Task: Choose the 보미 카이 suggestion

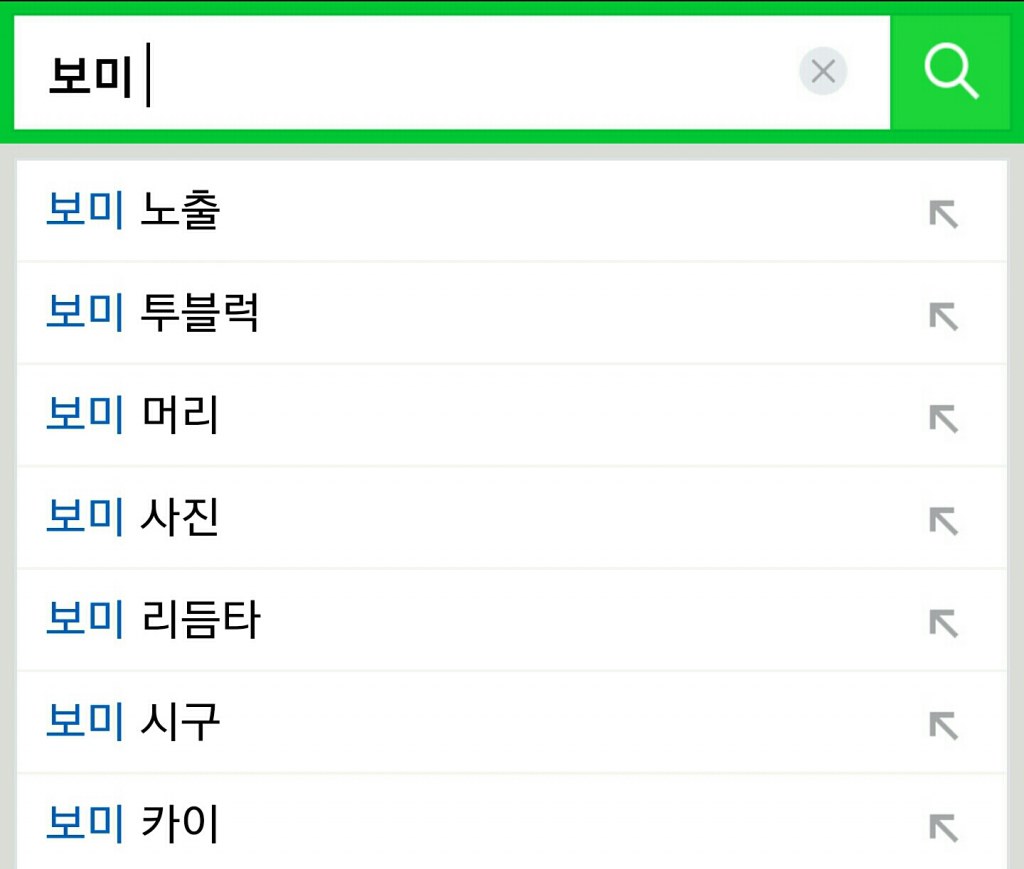Action: pyautogui.click(x=133, y=825)
